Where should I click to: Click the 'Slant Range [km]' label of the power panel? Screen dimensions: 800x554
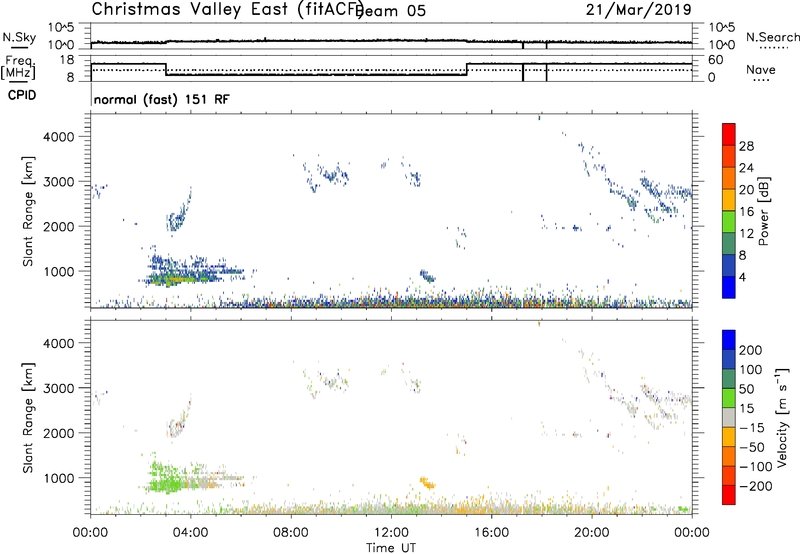[x=28, y=211]
